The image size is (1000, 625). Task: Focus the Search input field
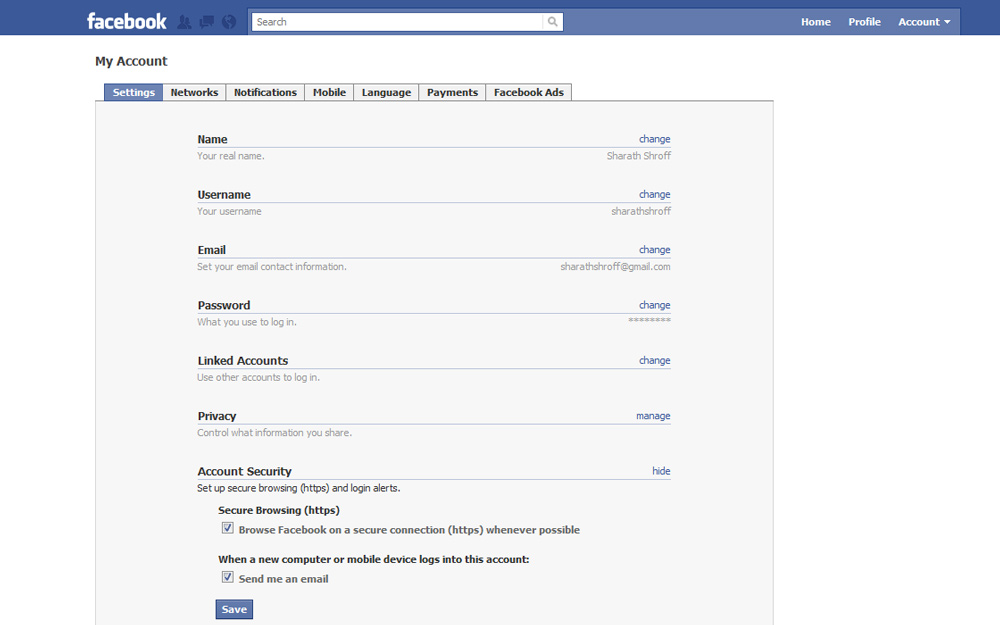(x=397, y=22)
